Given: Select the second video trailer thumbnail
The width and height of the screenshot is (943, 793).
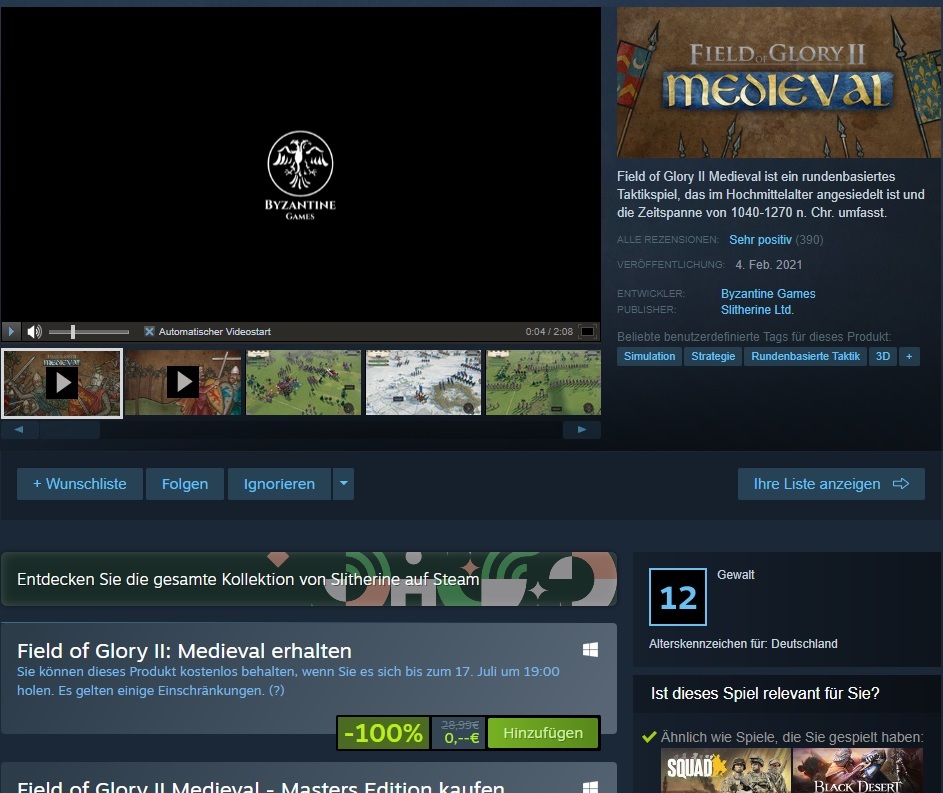Looking at the screenshot, I should pyautogui.click(x=183, y=382).
